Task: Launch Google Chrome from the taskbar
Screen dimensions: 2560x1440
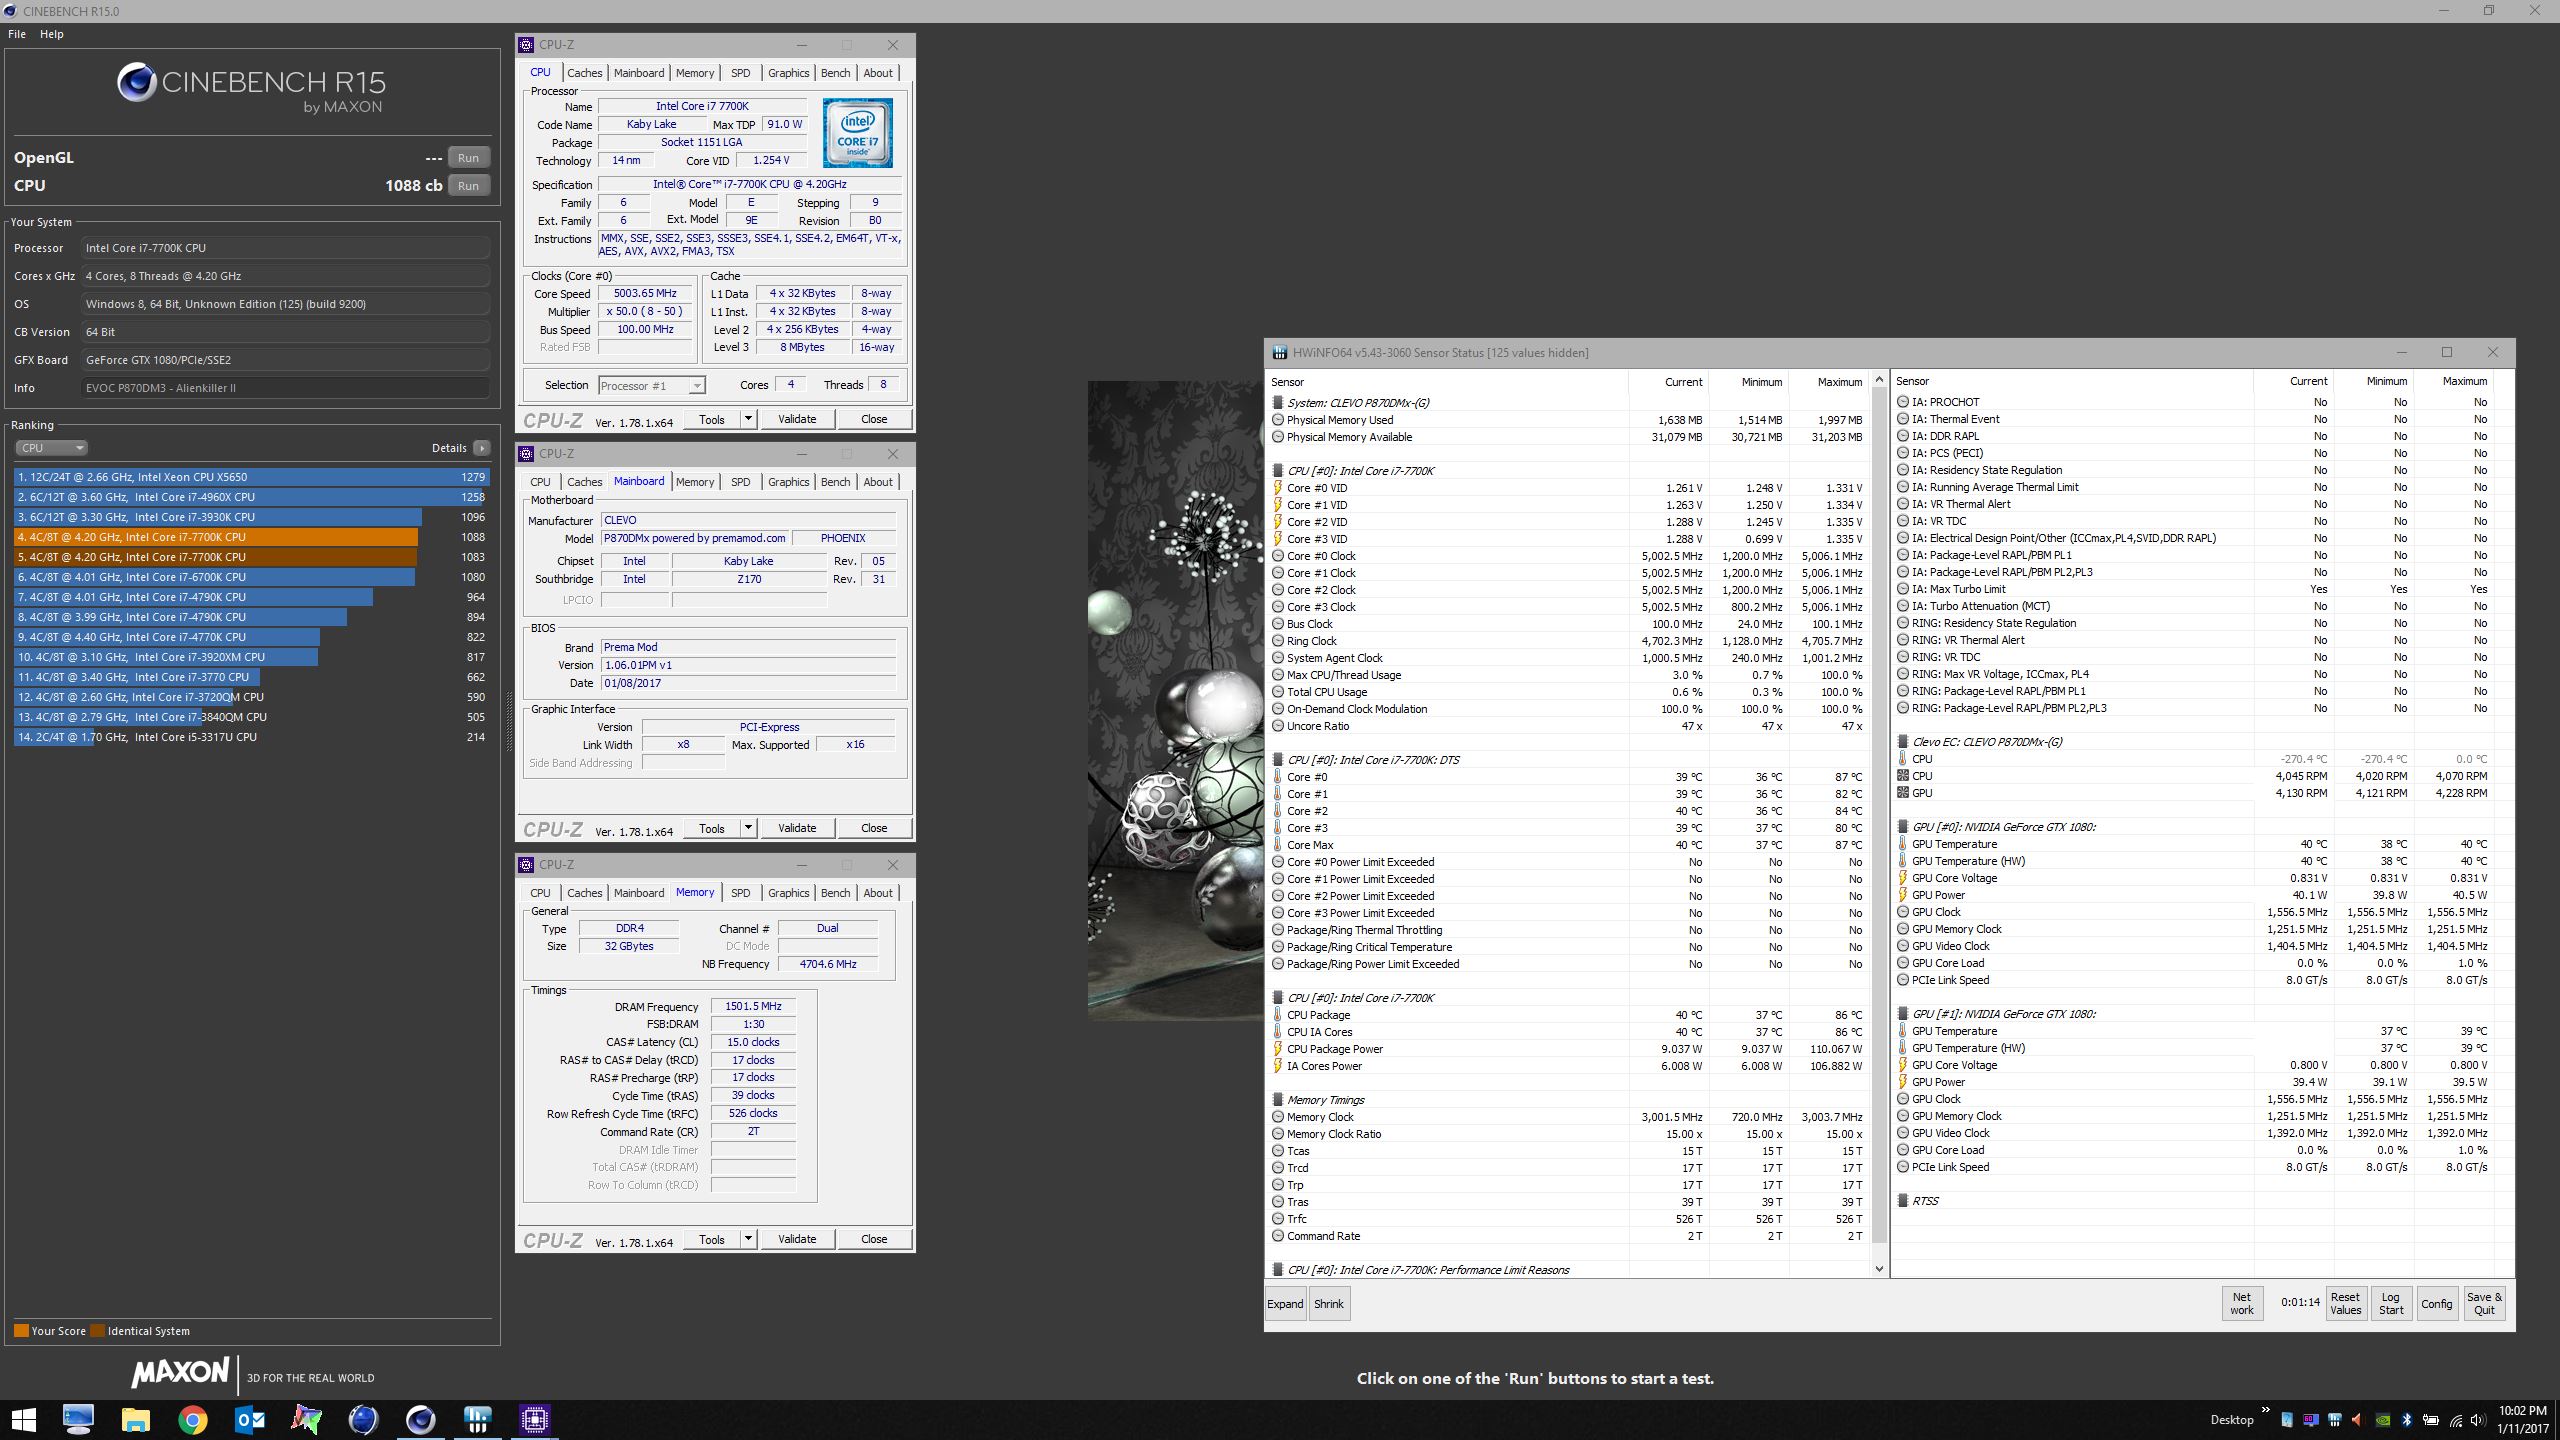Action: [193, 1419]
